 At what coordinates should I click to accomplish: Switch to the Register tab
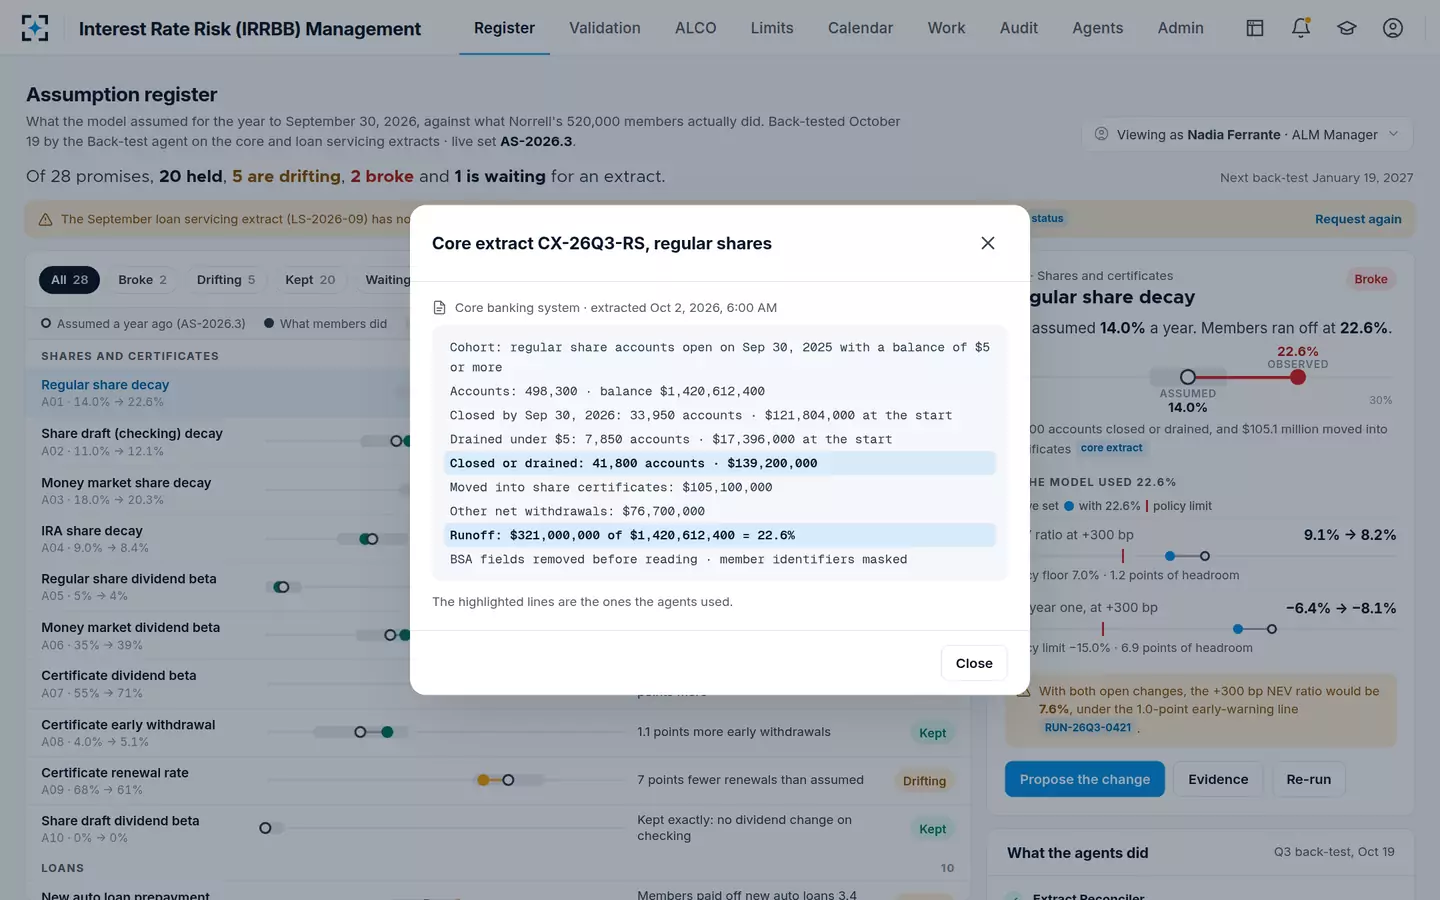point(504,28)
